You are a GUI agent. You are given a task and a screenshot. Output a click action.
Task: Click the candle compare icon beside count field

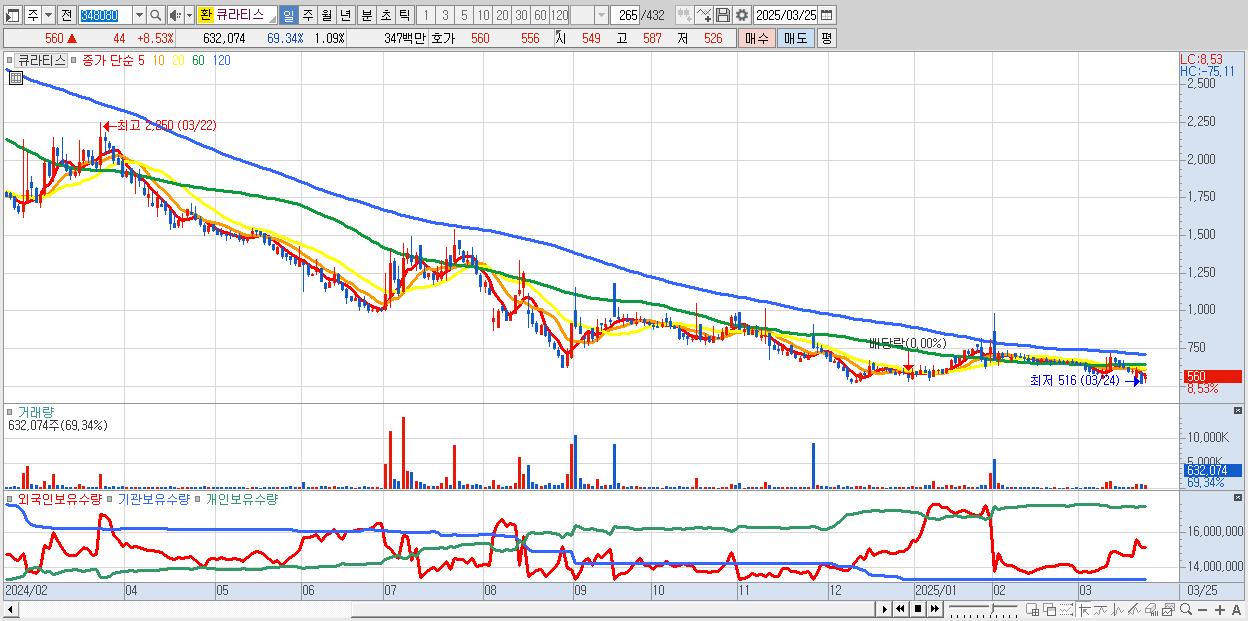pyautogui.click(x=684, y=15)
